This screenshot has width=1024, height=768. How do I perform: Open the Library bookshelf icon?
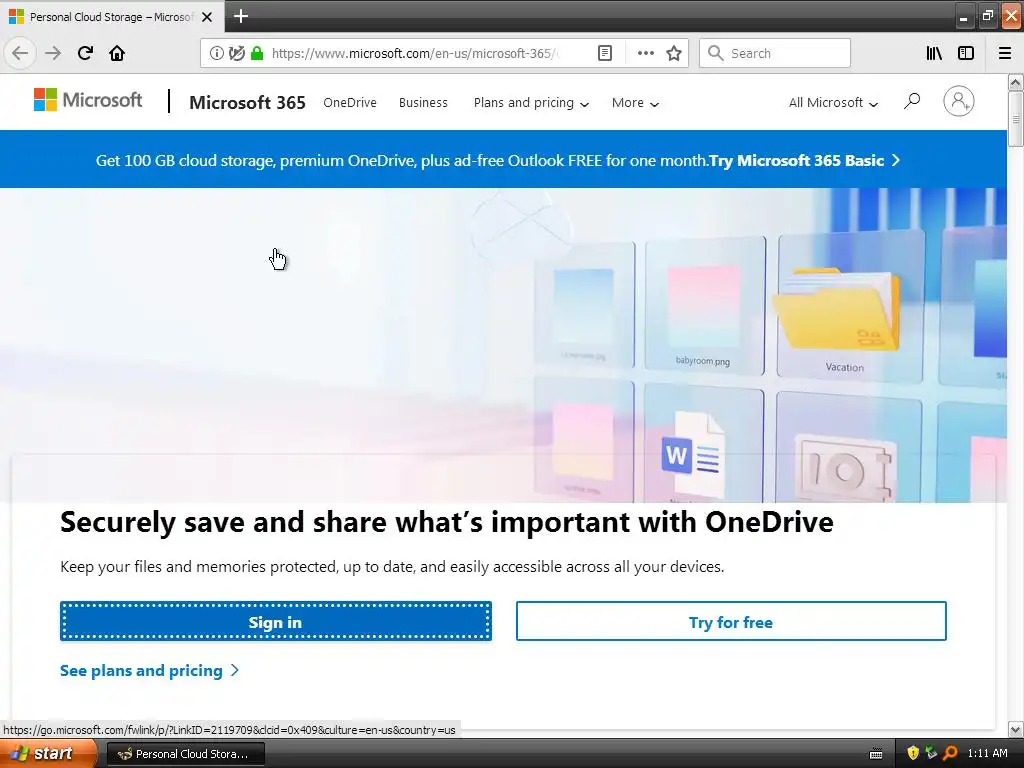coord(934,54)
